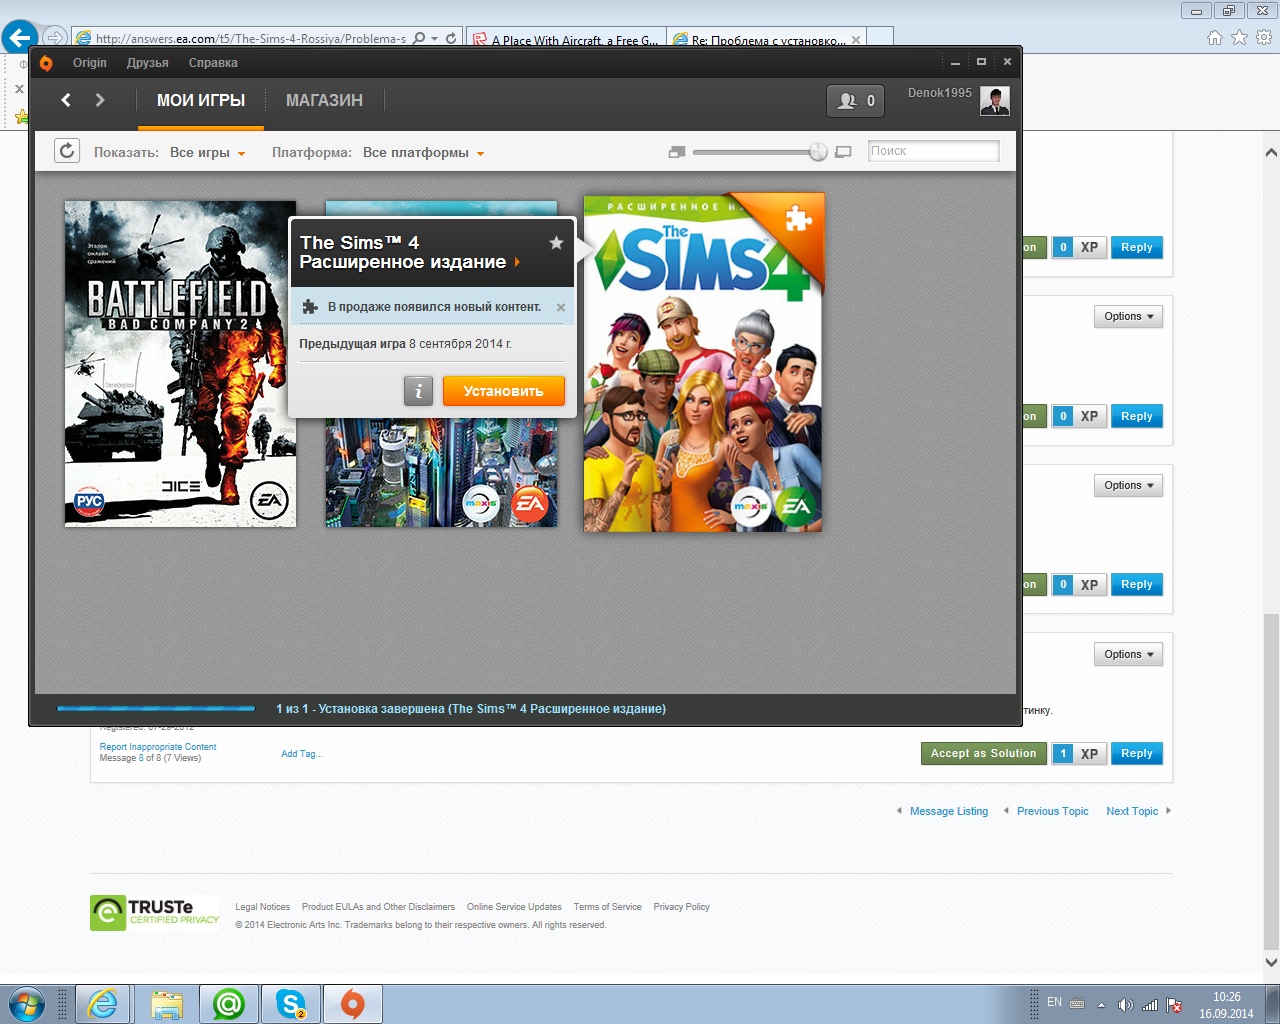
Task: Open the friends list counter button
Action: (x=855, y=101)
